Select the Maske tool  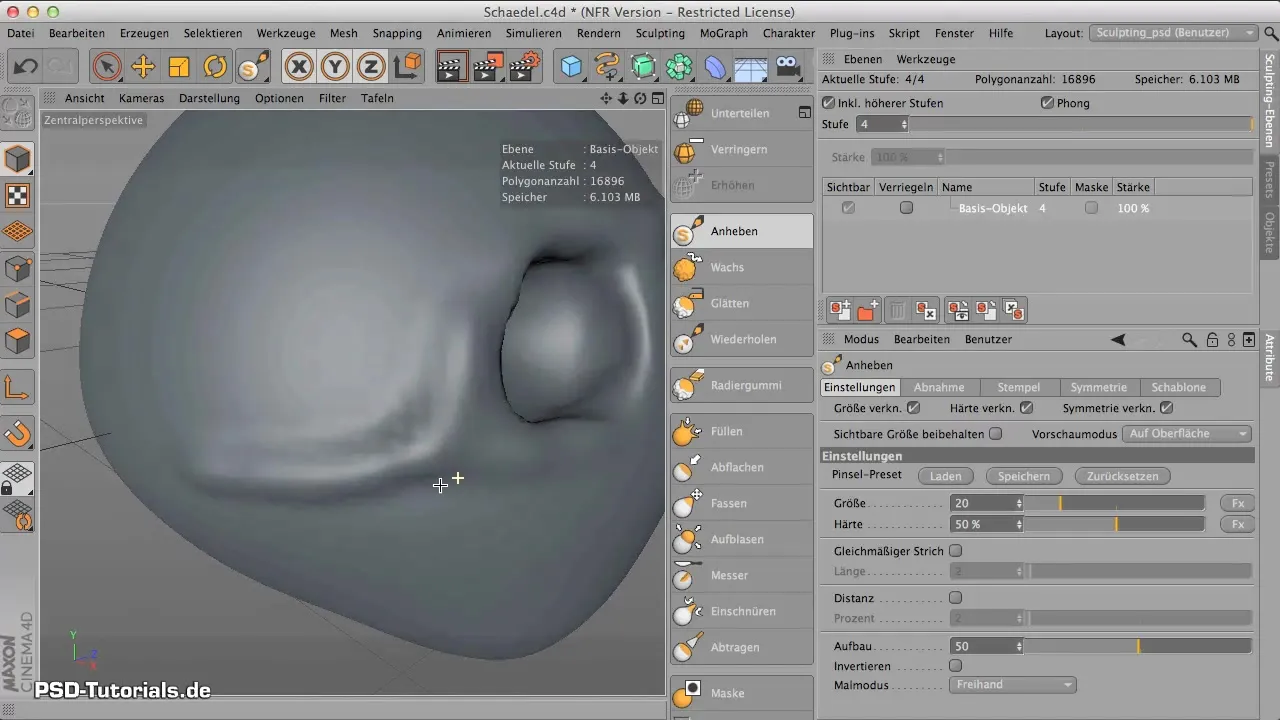pos(742,693)
